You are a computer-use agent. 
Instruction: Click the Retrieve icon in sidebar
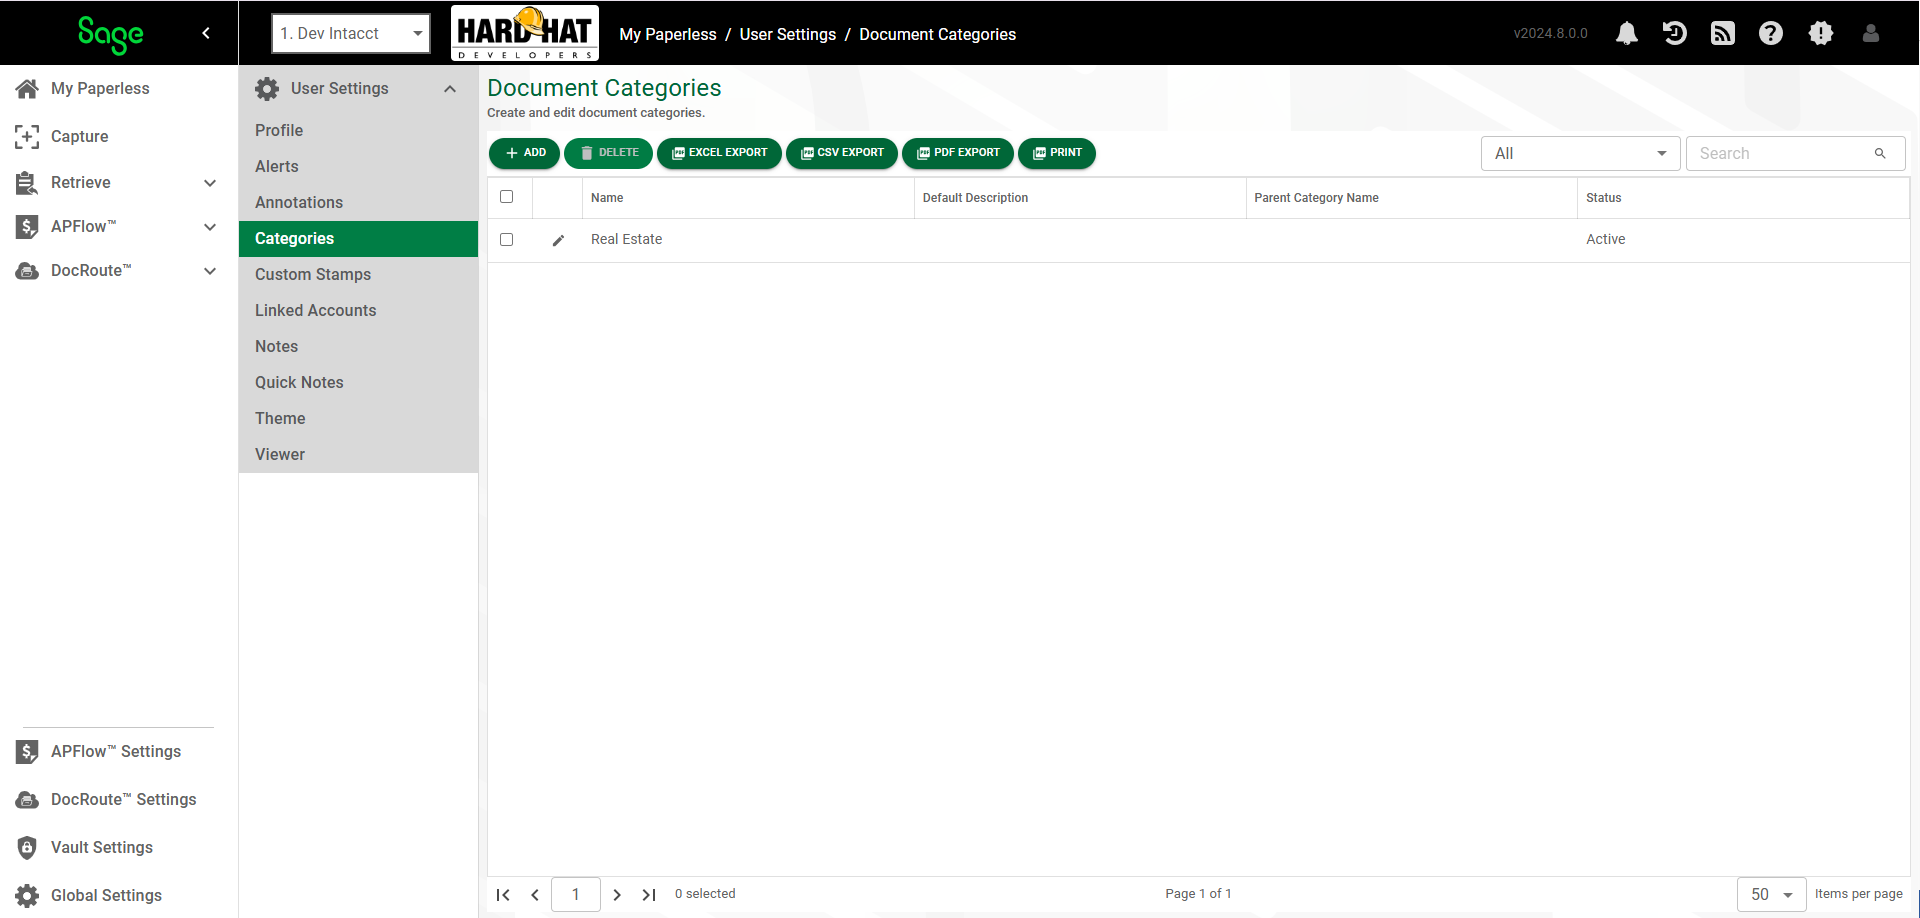pos(27,182)
